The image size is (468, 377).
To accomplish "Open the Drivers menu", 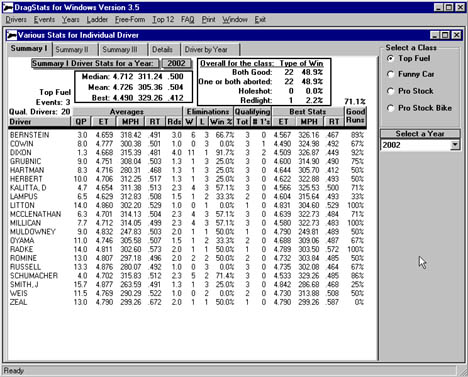I will (x=16, y=20).
